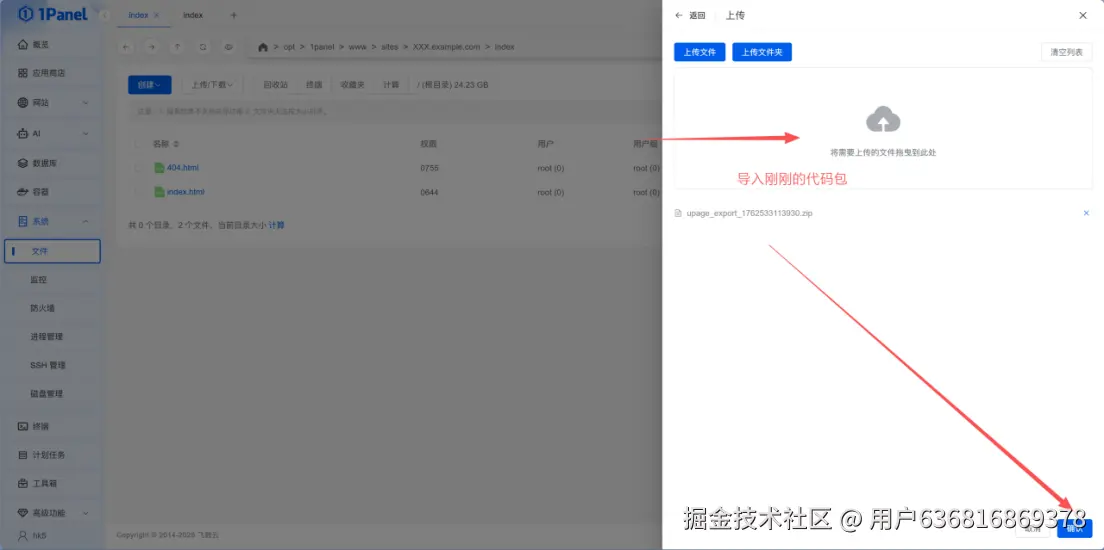Screen dimensions: 1104x550
Task: Open the 创建 create dropdown
Action: click(149, 85)
